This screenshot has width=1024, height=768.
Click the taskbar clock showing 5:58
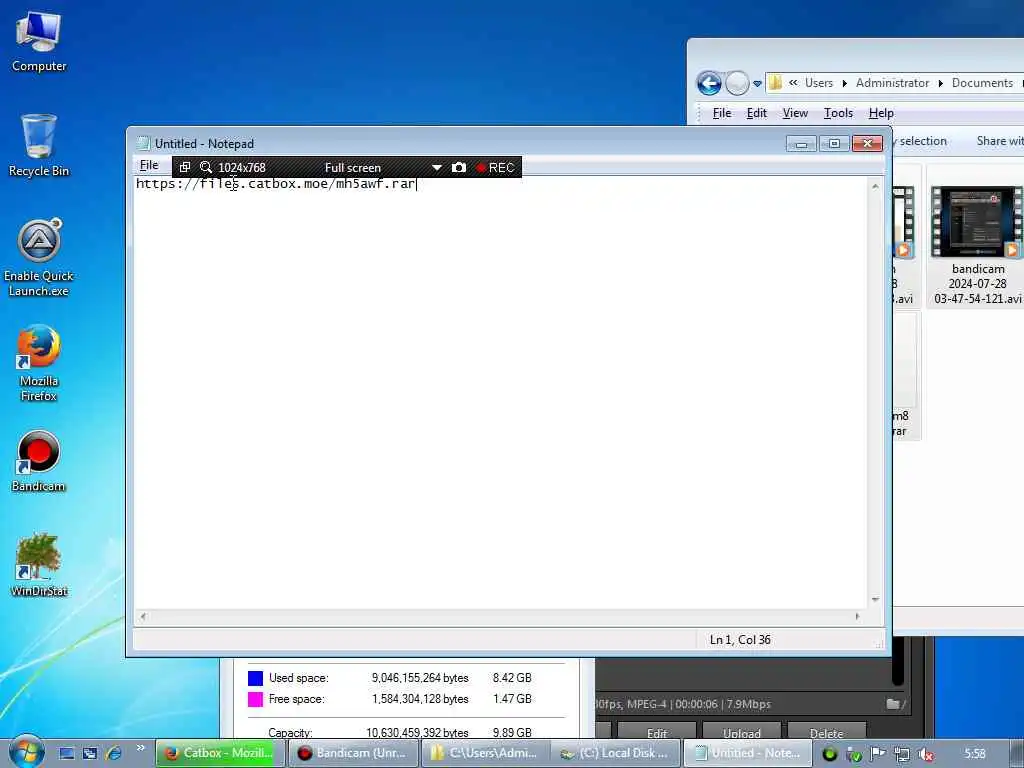(x=974, y=754)
